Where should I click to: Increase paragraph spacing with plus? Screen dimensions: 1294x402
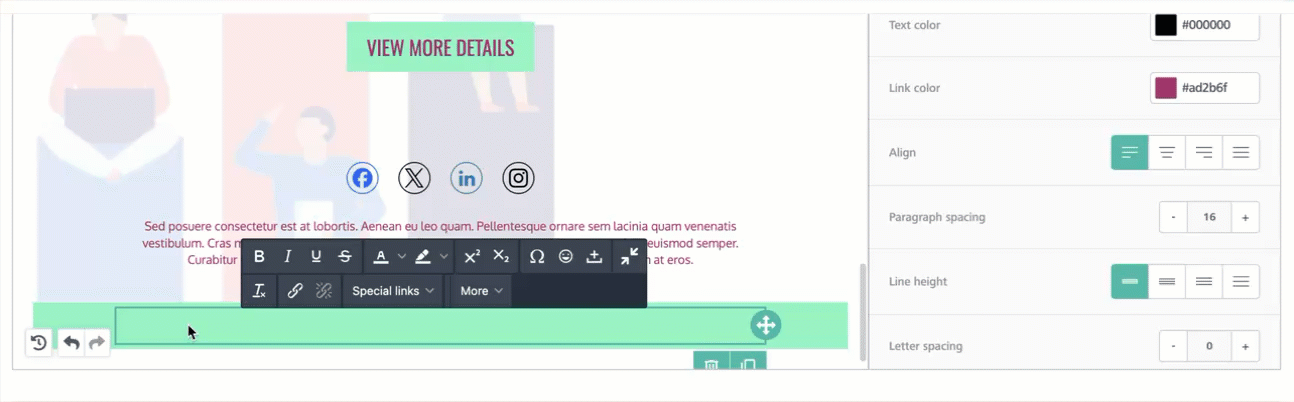coord(1245,217)
